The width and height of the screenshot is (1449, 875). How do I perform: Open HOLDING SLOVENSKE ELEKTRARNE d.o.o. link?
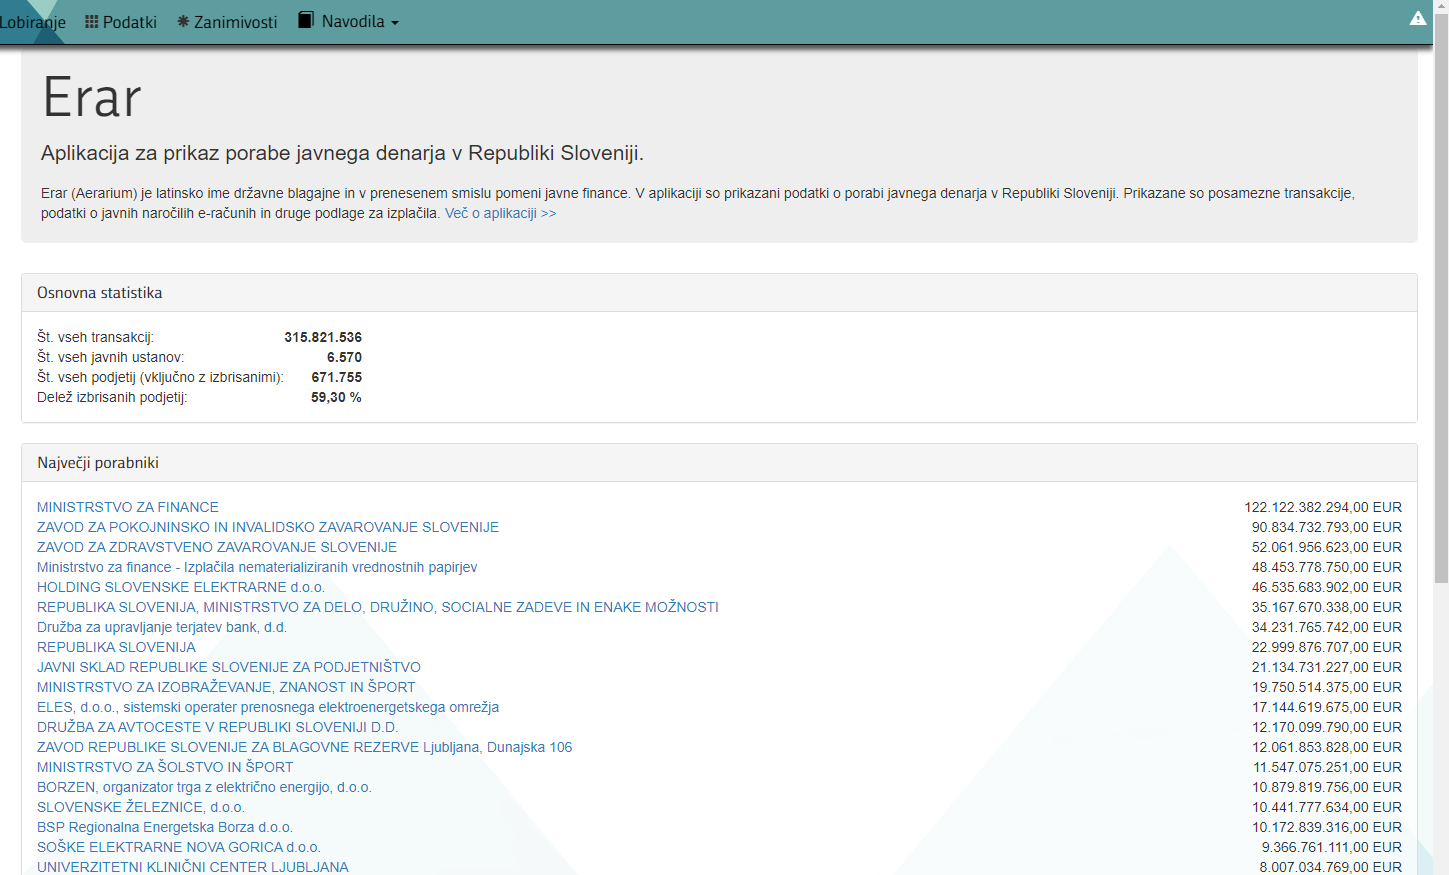pos(181,587)
